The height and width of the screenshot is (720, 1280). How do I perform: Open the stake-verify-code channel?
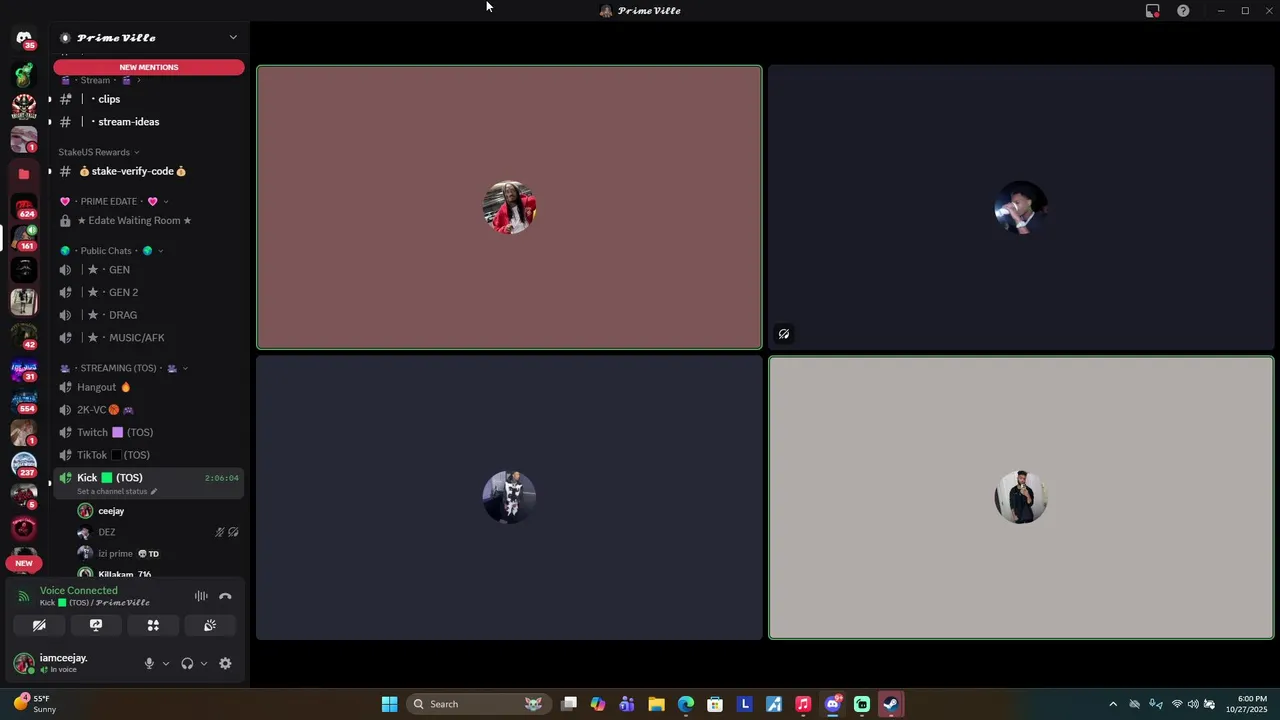[x=149, y=171]
